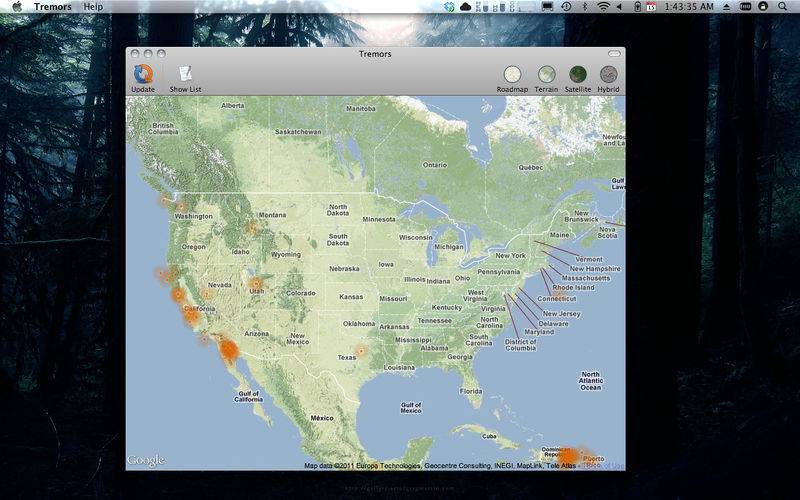
Task: Click the Ontario label on the map
Action: 435,165
